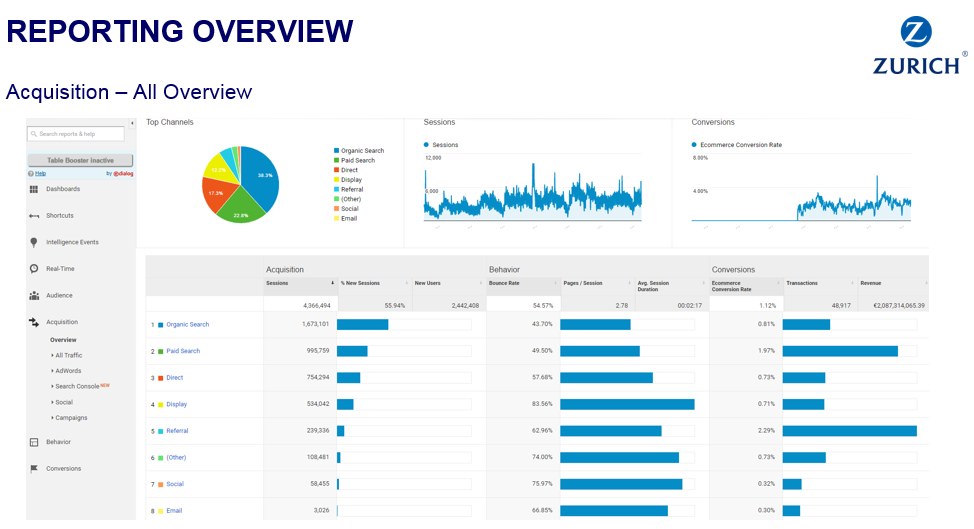The height and width of the screenshot is (529, 974).
Task: Open the Behavior panel icon
Action: tap(34, 442)
